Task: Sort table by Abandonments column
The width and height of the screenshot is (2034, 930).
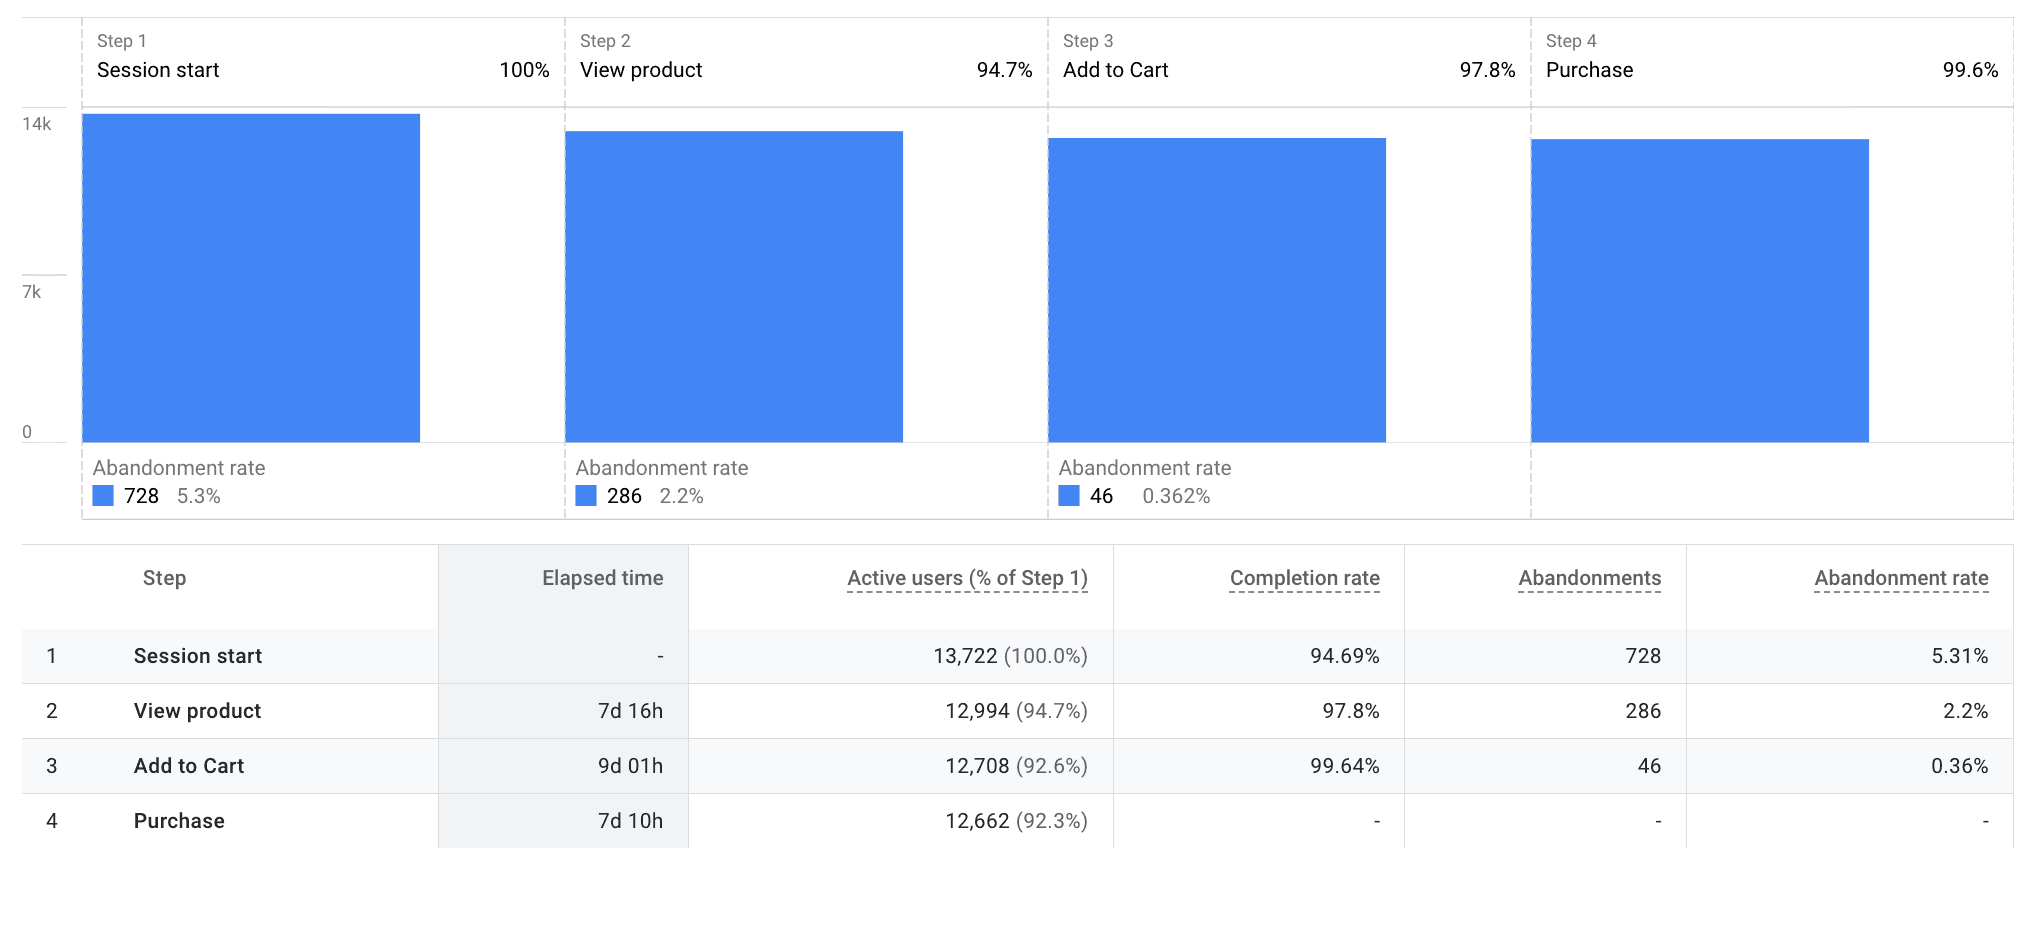Action: coord(1590,578)
